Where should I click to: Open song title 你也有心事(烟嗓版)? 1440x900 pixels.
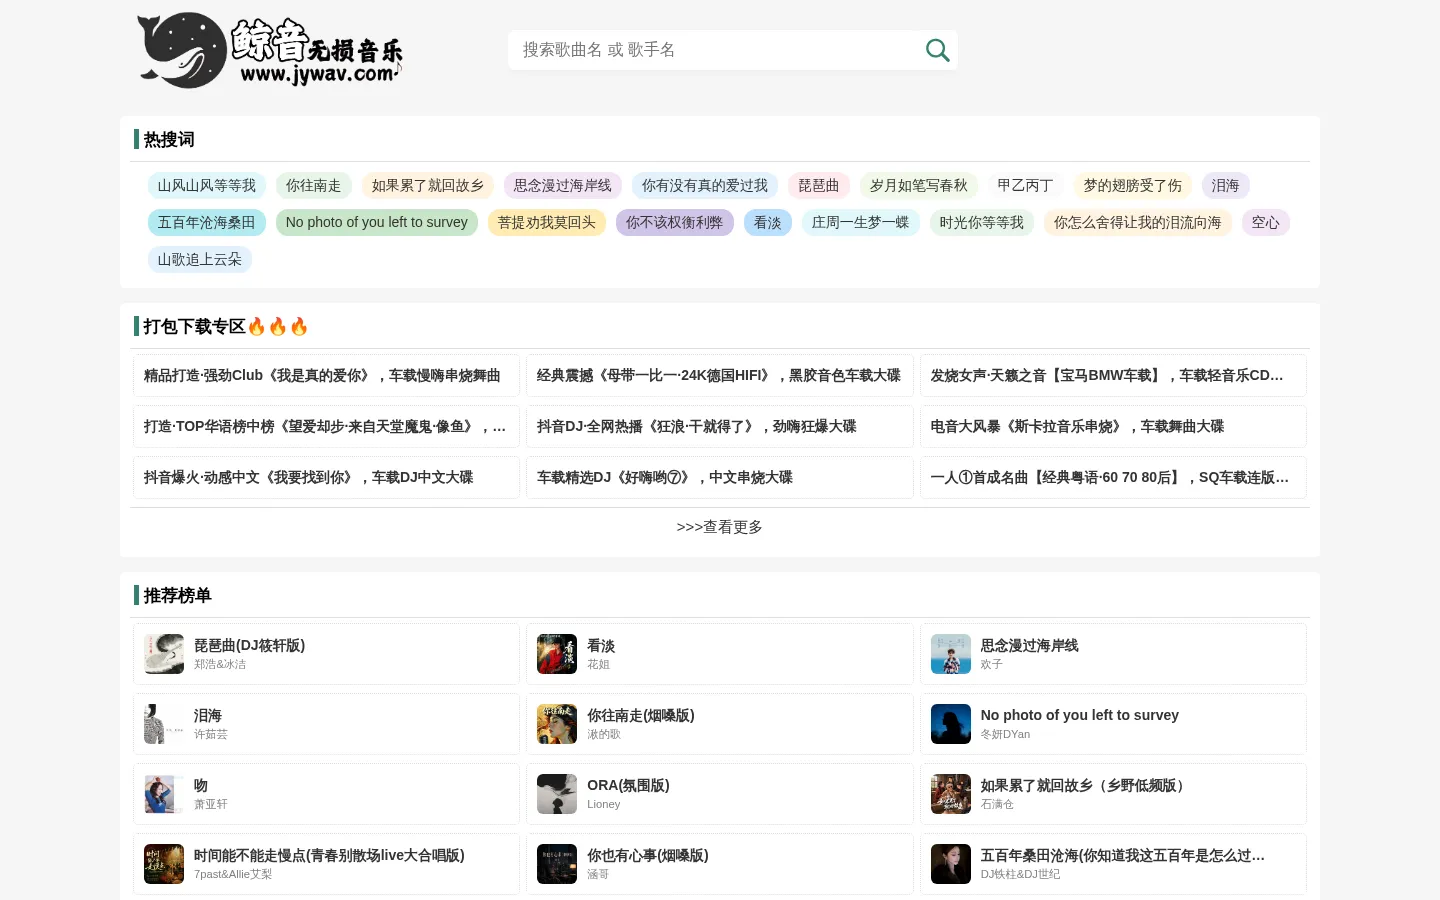pyautogui.click(x=647, y=855)
